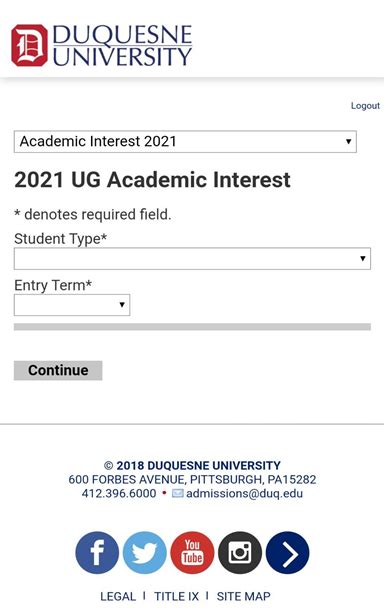Click the envelope icon beside admissions email
Viewport: 384px width, 616px height.
coord(178,493)
